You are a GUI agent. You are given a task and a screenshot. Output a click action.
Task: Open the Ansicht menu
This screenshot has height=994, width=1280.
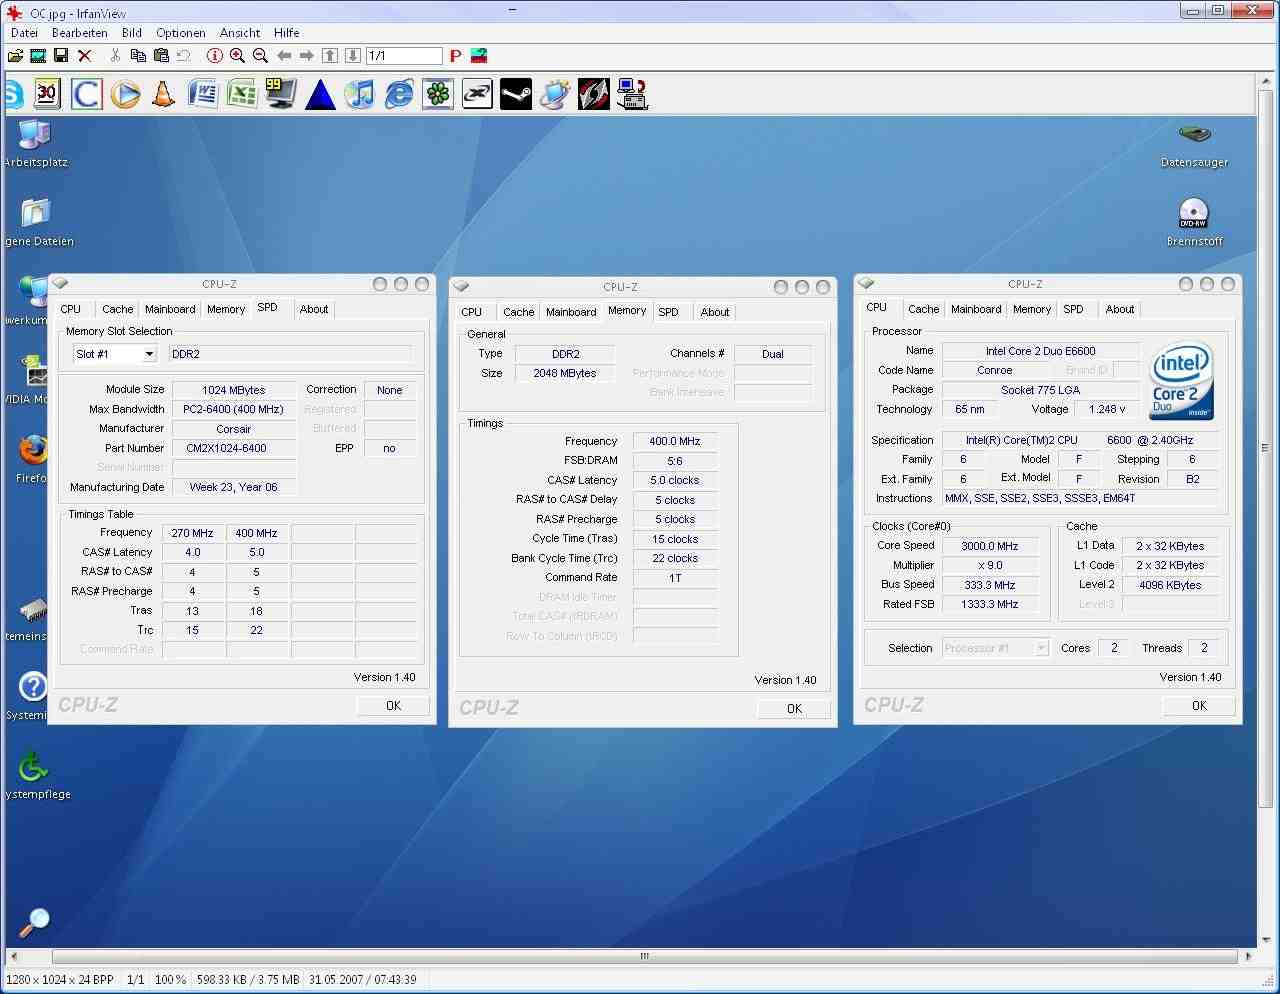point(240,33)
